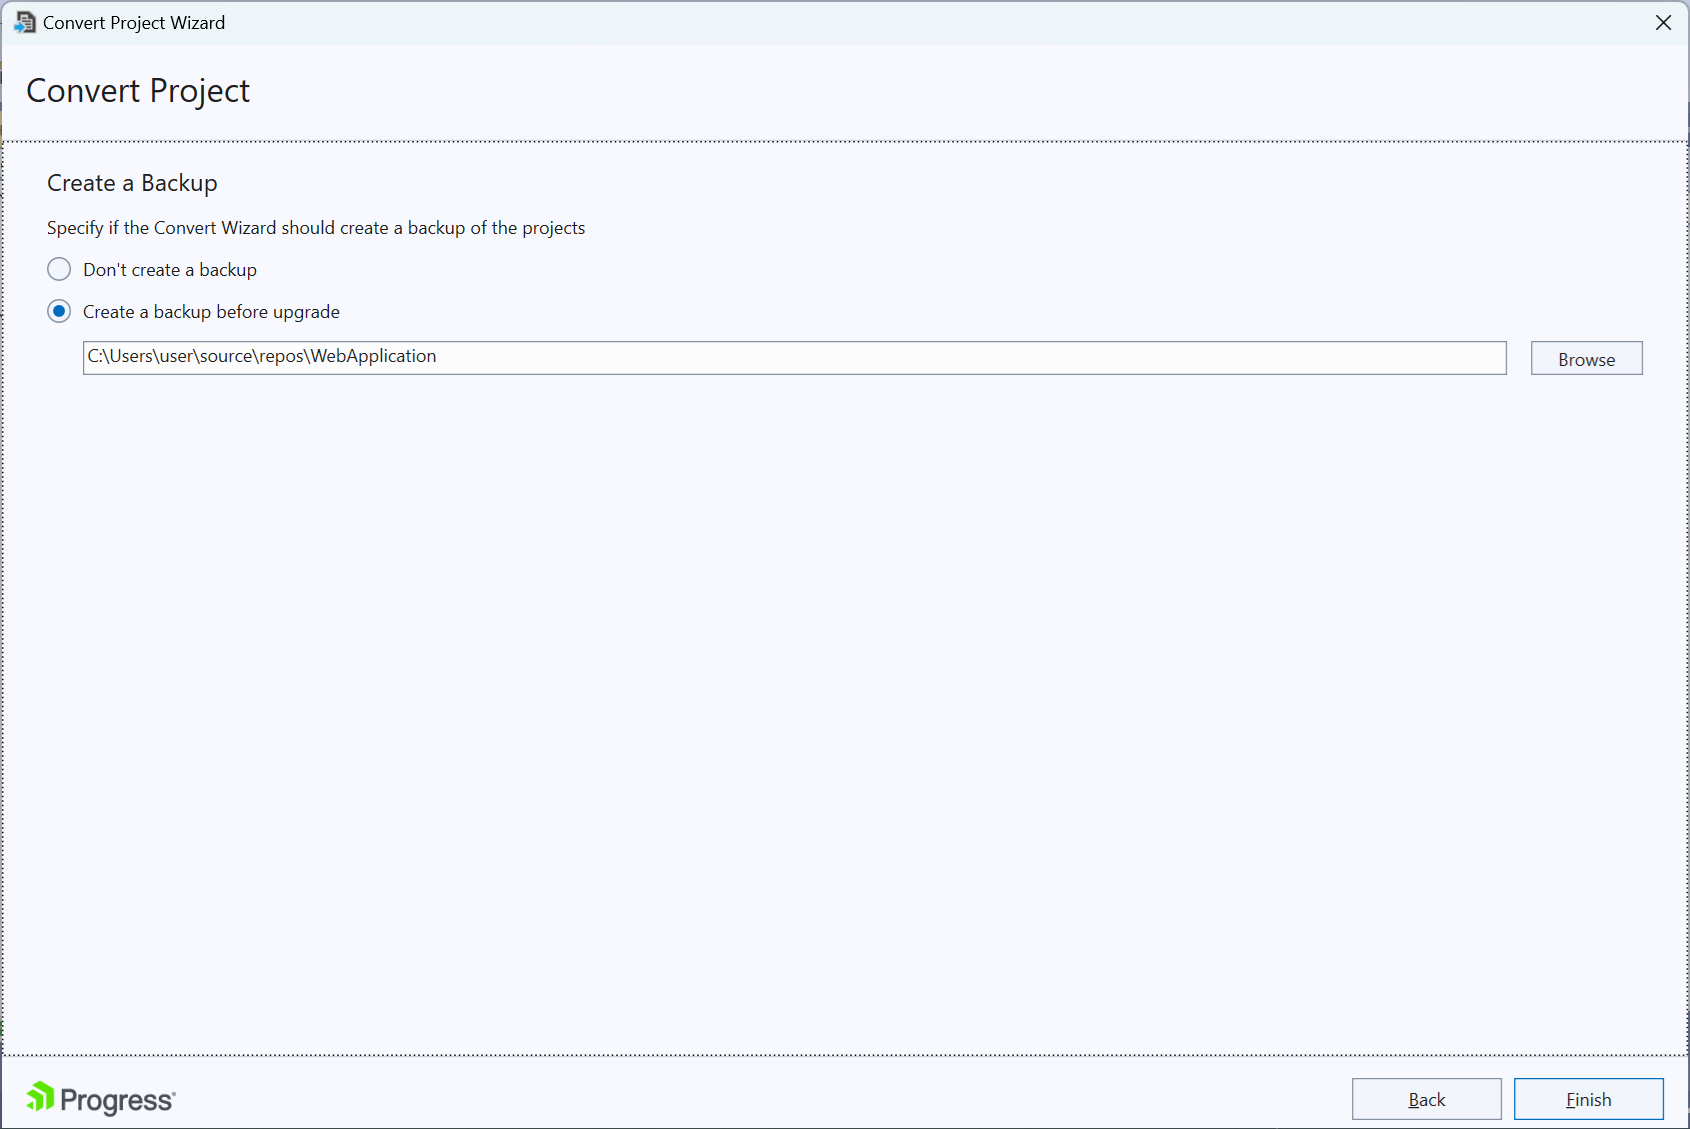
Task: Confirm settings by clicking Finish
Action: [1588, 1098]
